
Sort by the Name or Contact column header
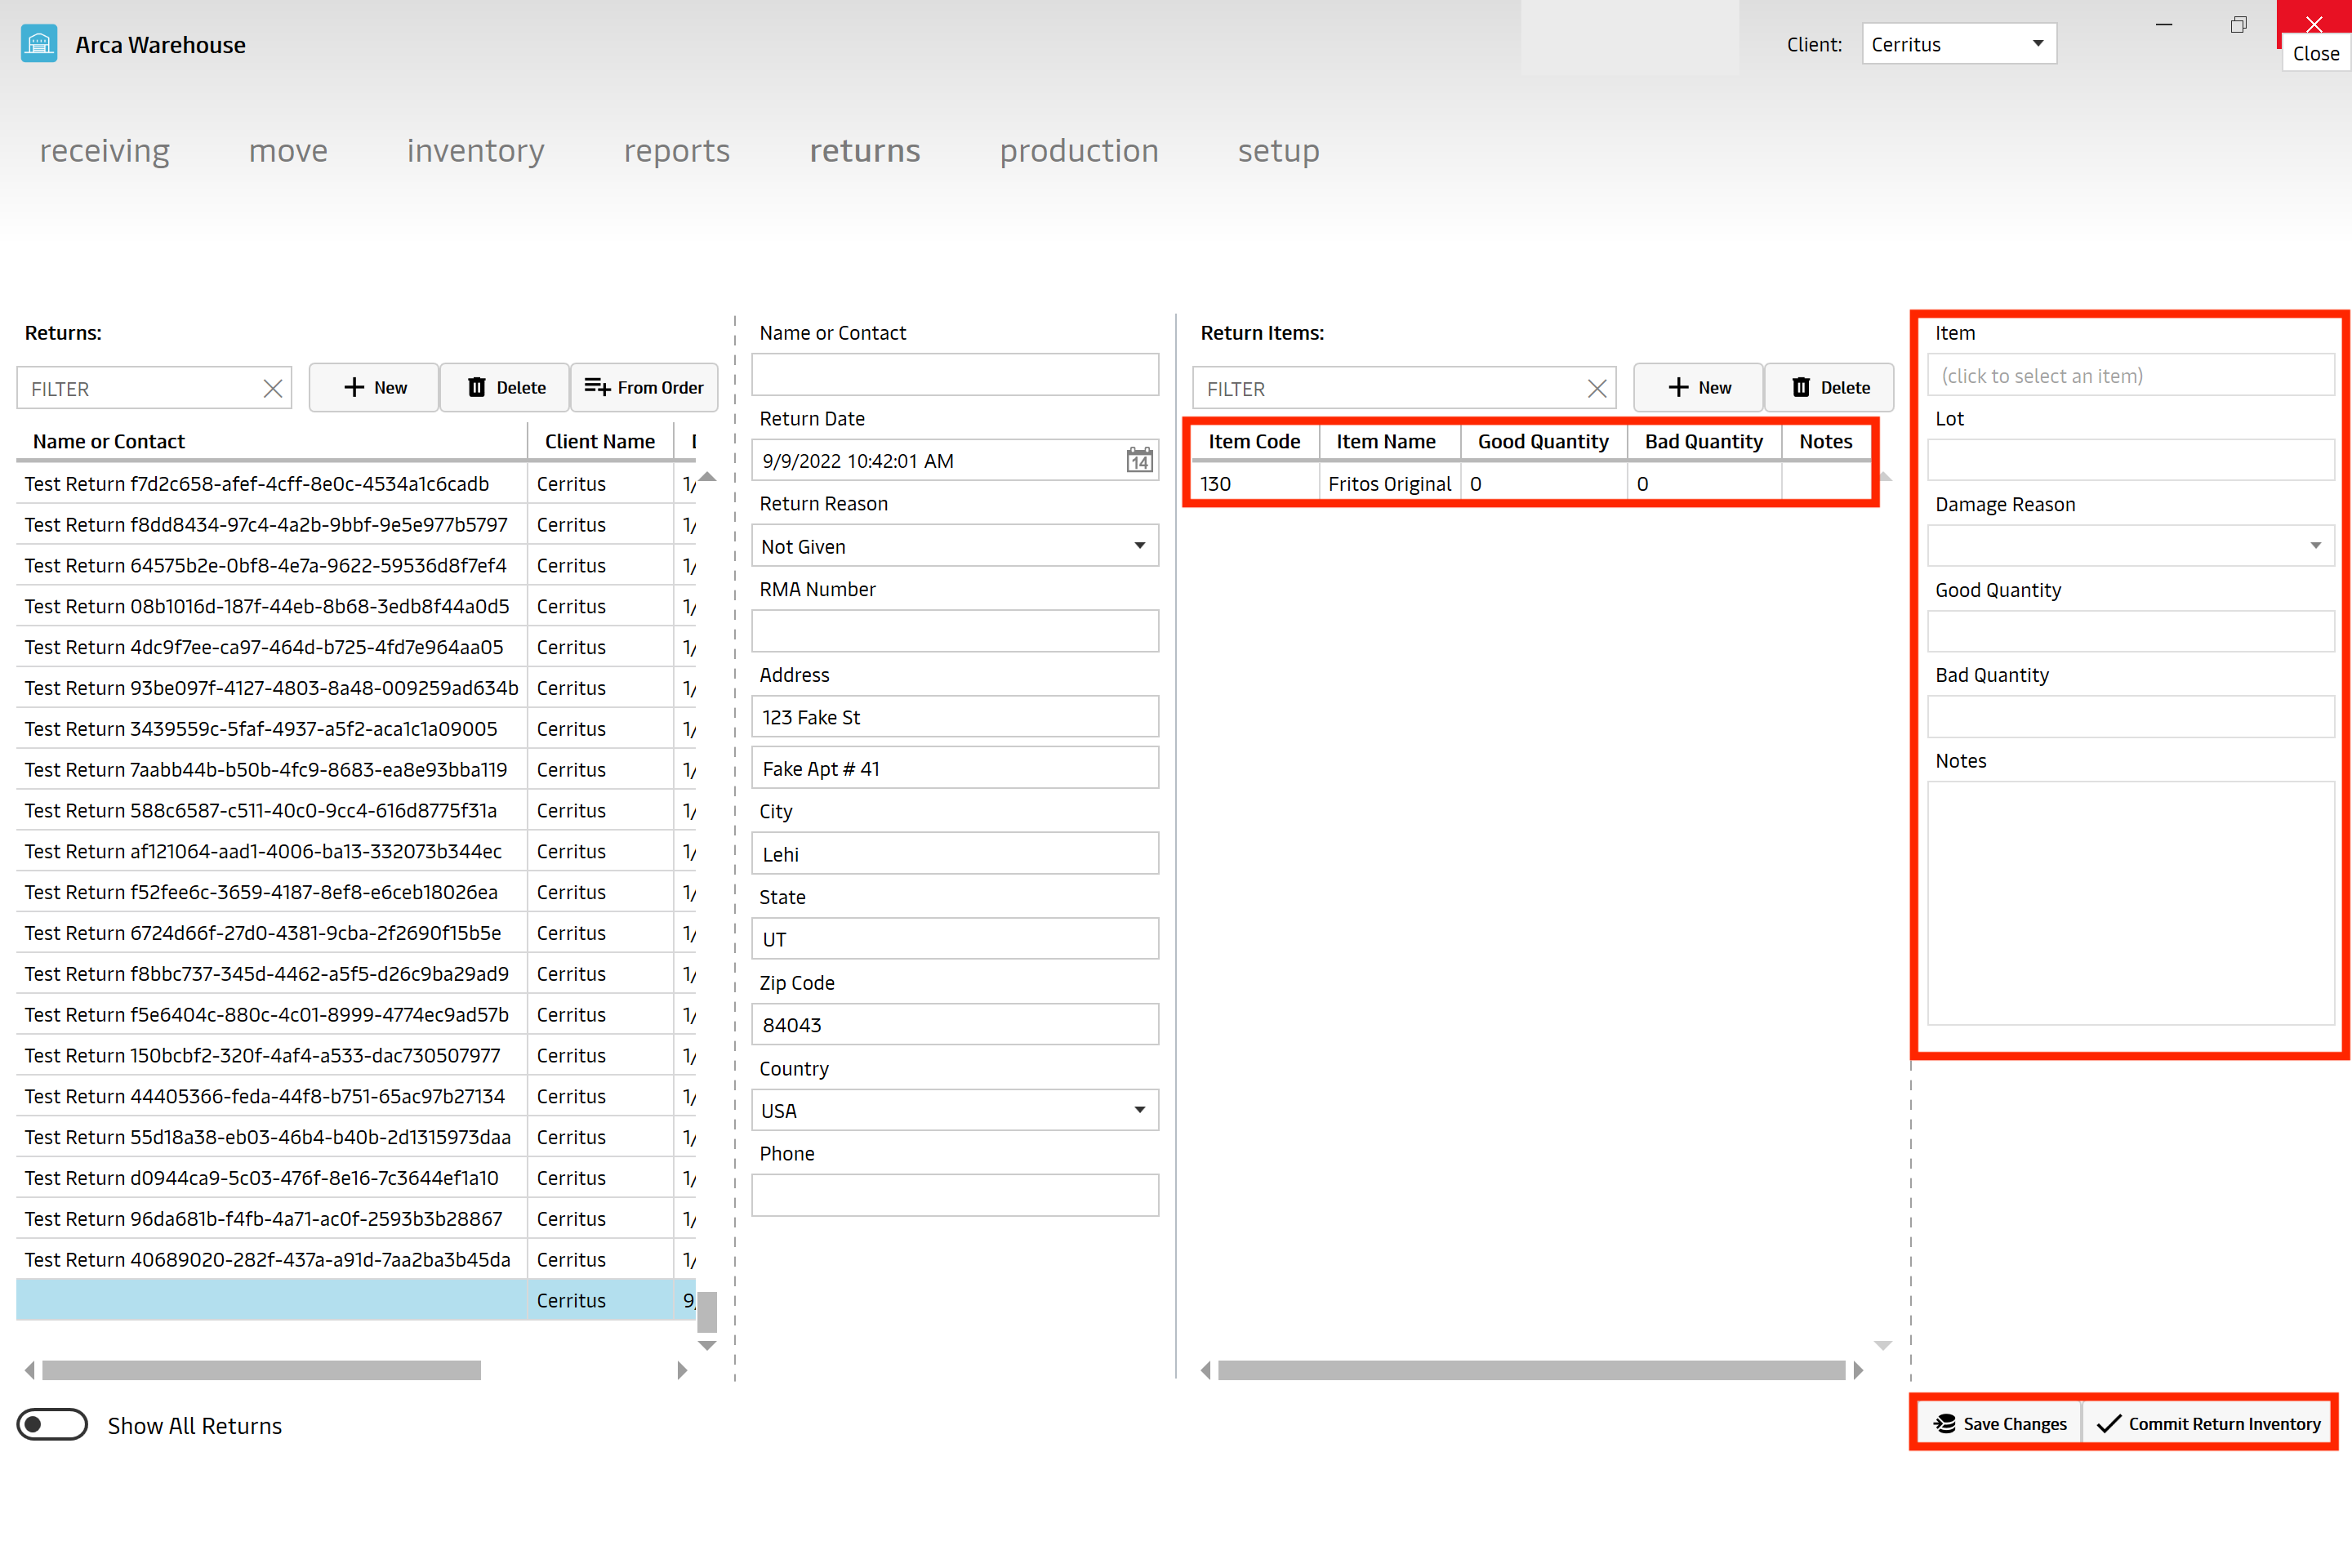[271, 441]
